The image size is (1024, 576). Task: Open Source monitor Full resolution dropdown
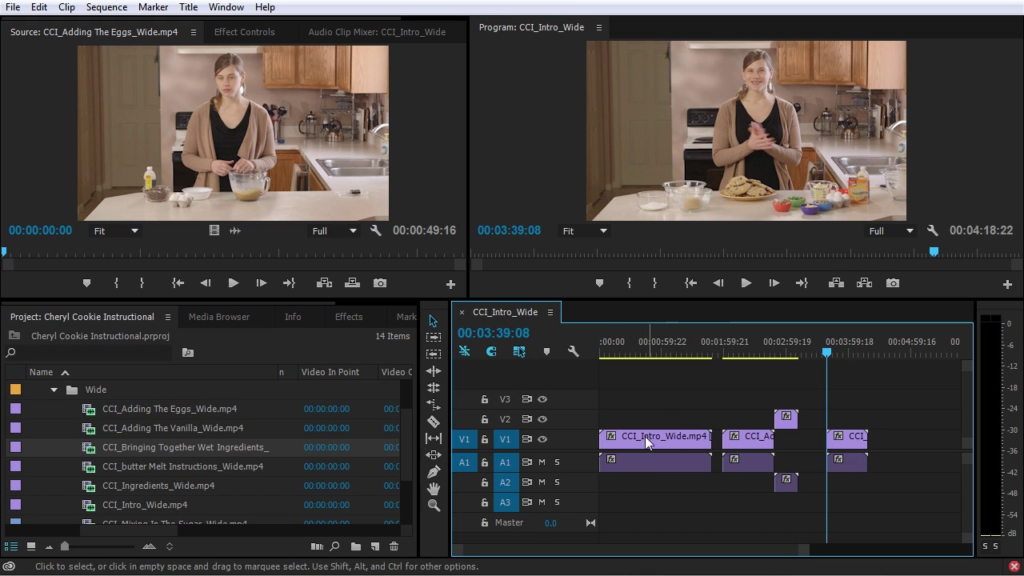pyautogui.click(x=333, y=231)
